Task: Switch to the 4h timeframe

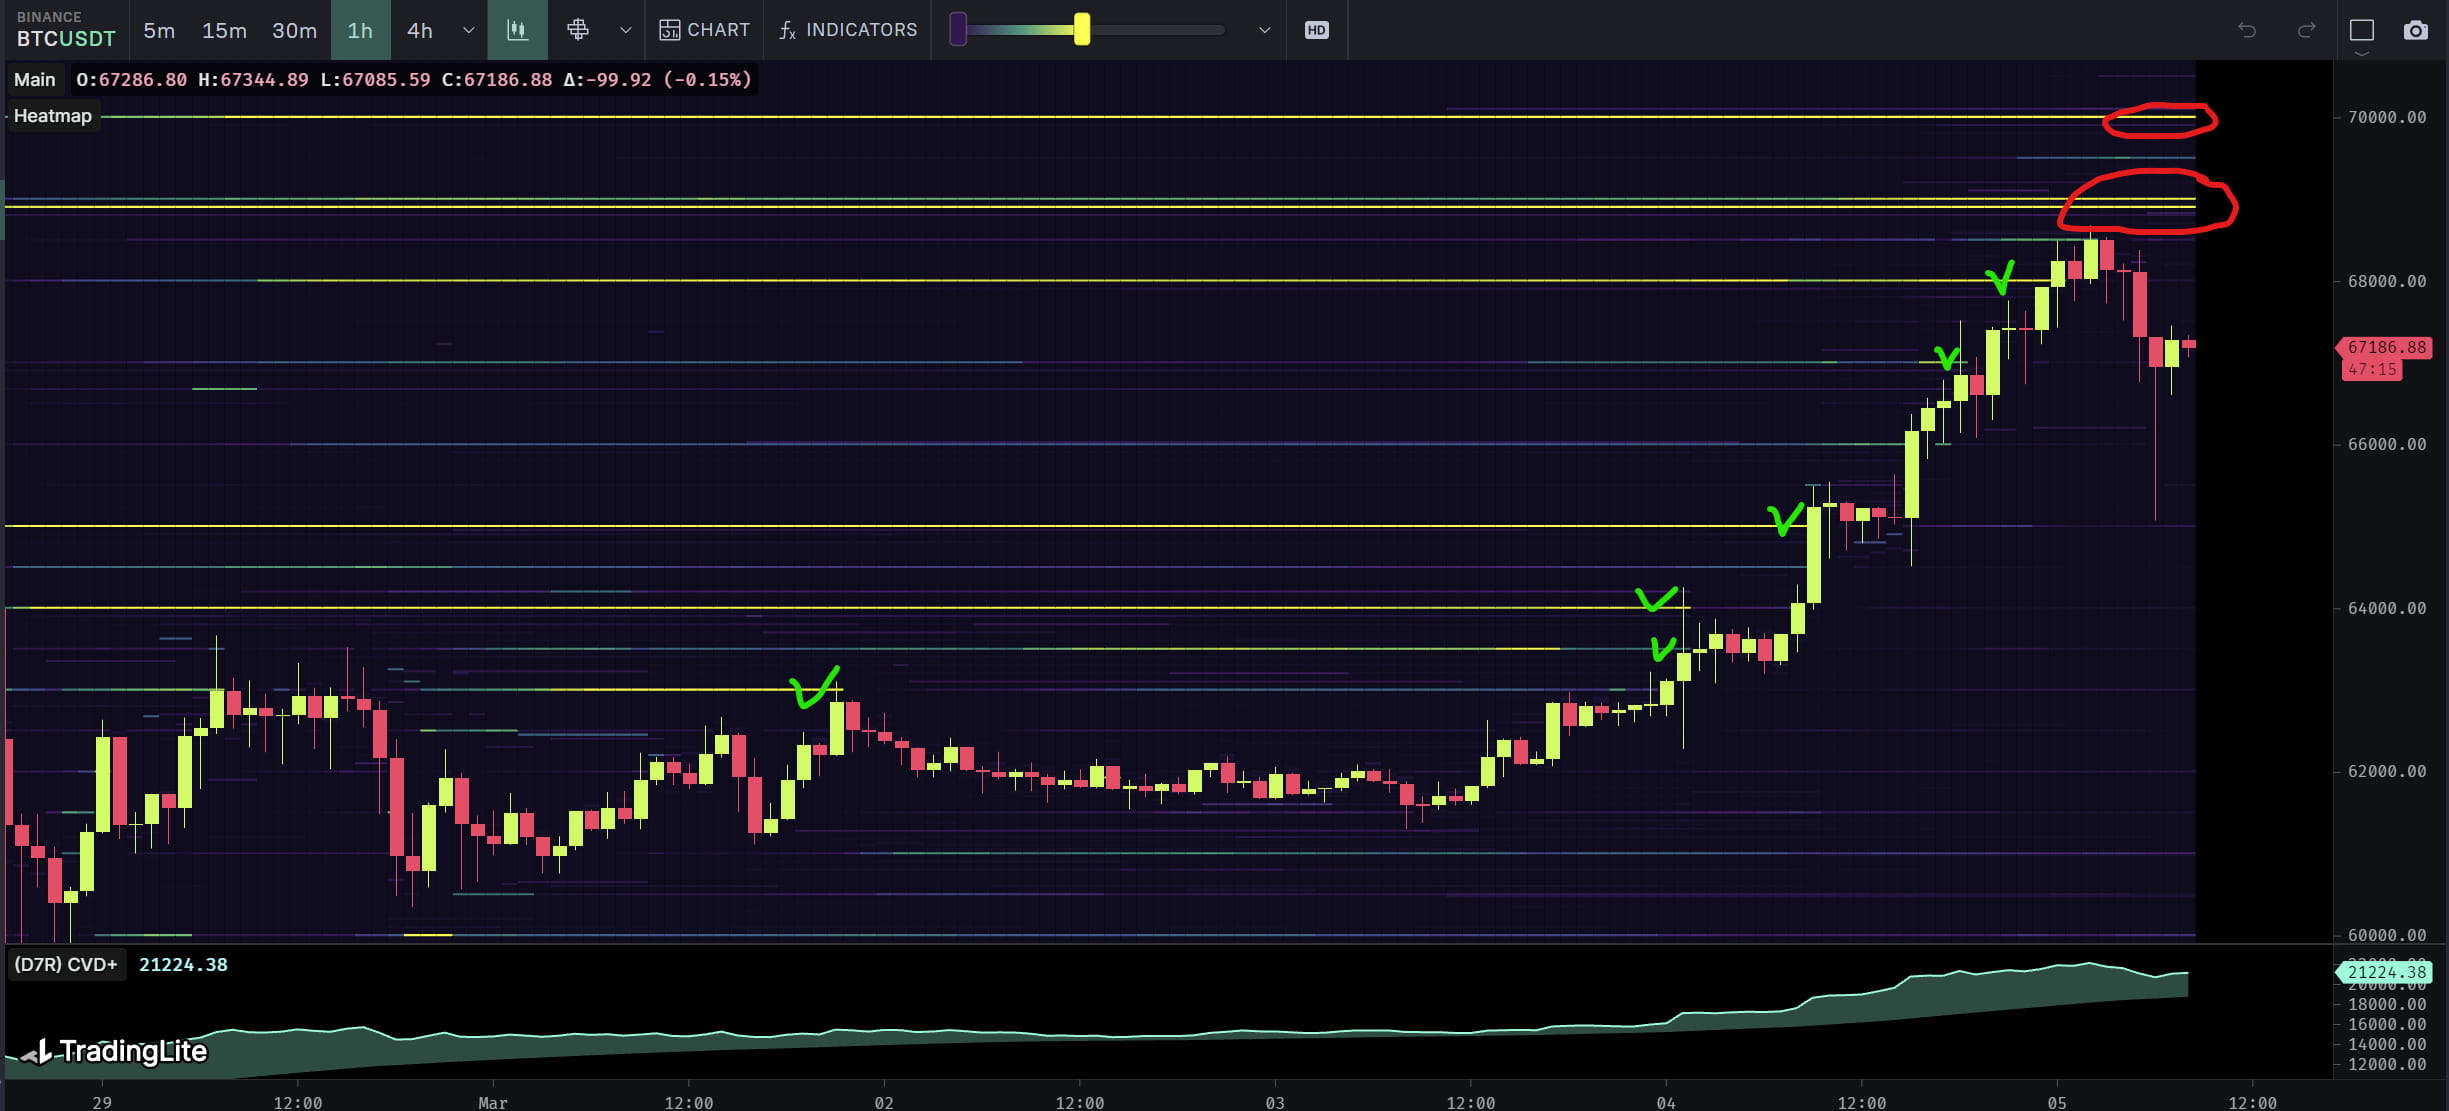Action: pyautogui.click(x=419, y=30)
